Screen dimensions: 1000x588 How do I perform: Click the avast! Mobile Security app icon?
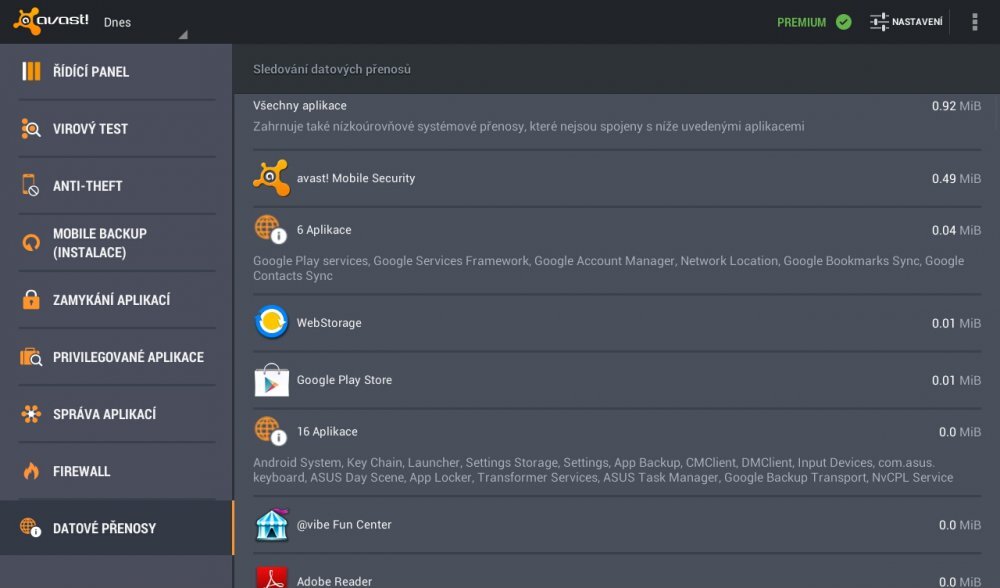click(271, 178)
